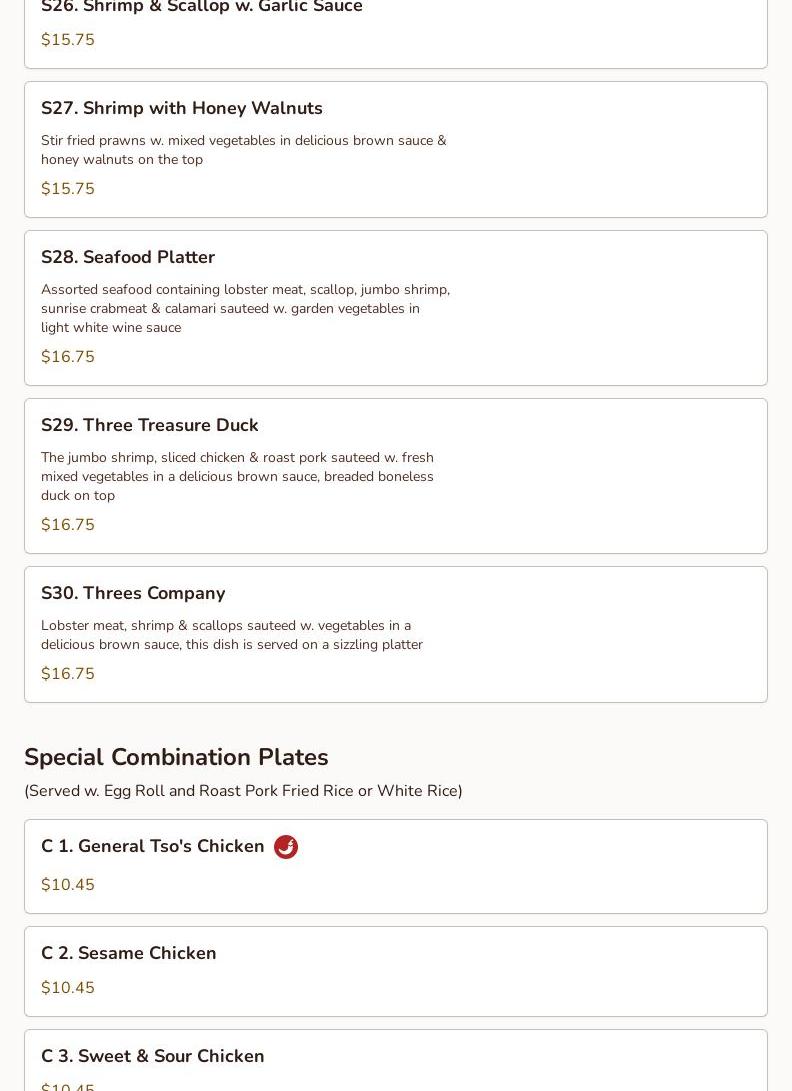Image resolution: width=792 pixels, height=1091 pixels.
Task: Click the $10.45 price under General Tso's Chicken
Action: pyautogui.click(x=68, y=884)
